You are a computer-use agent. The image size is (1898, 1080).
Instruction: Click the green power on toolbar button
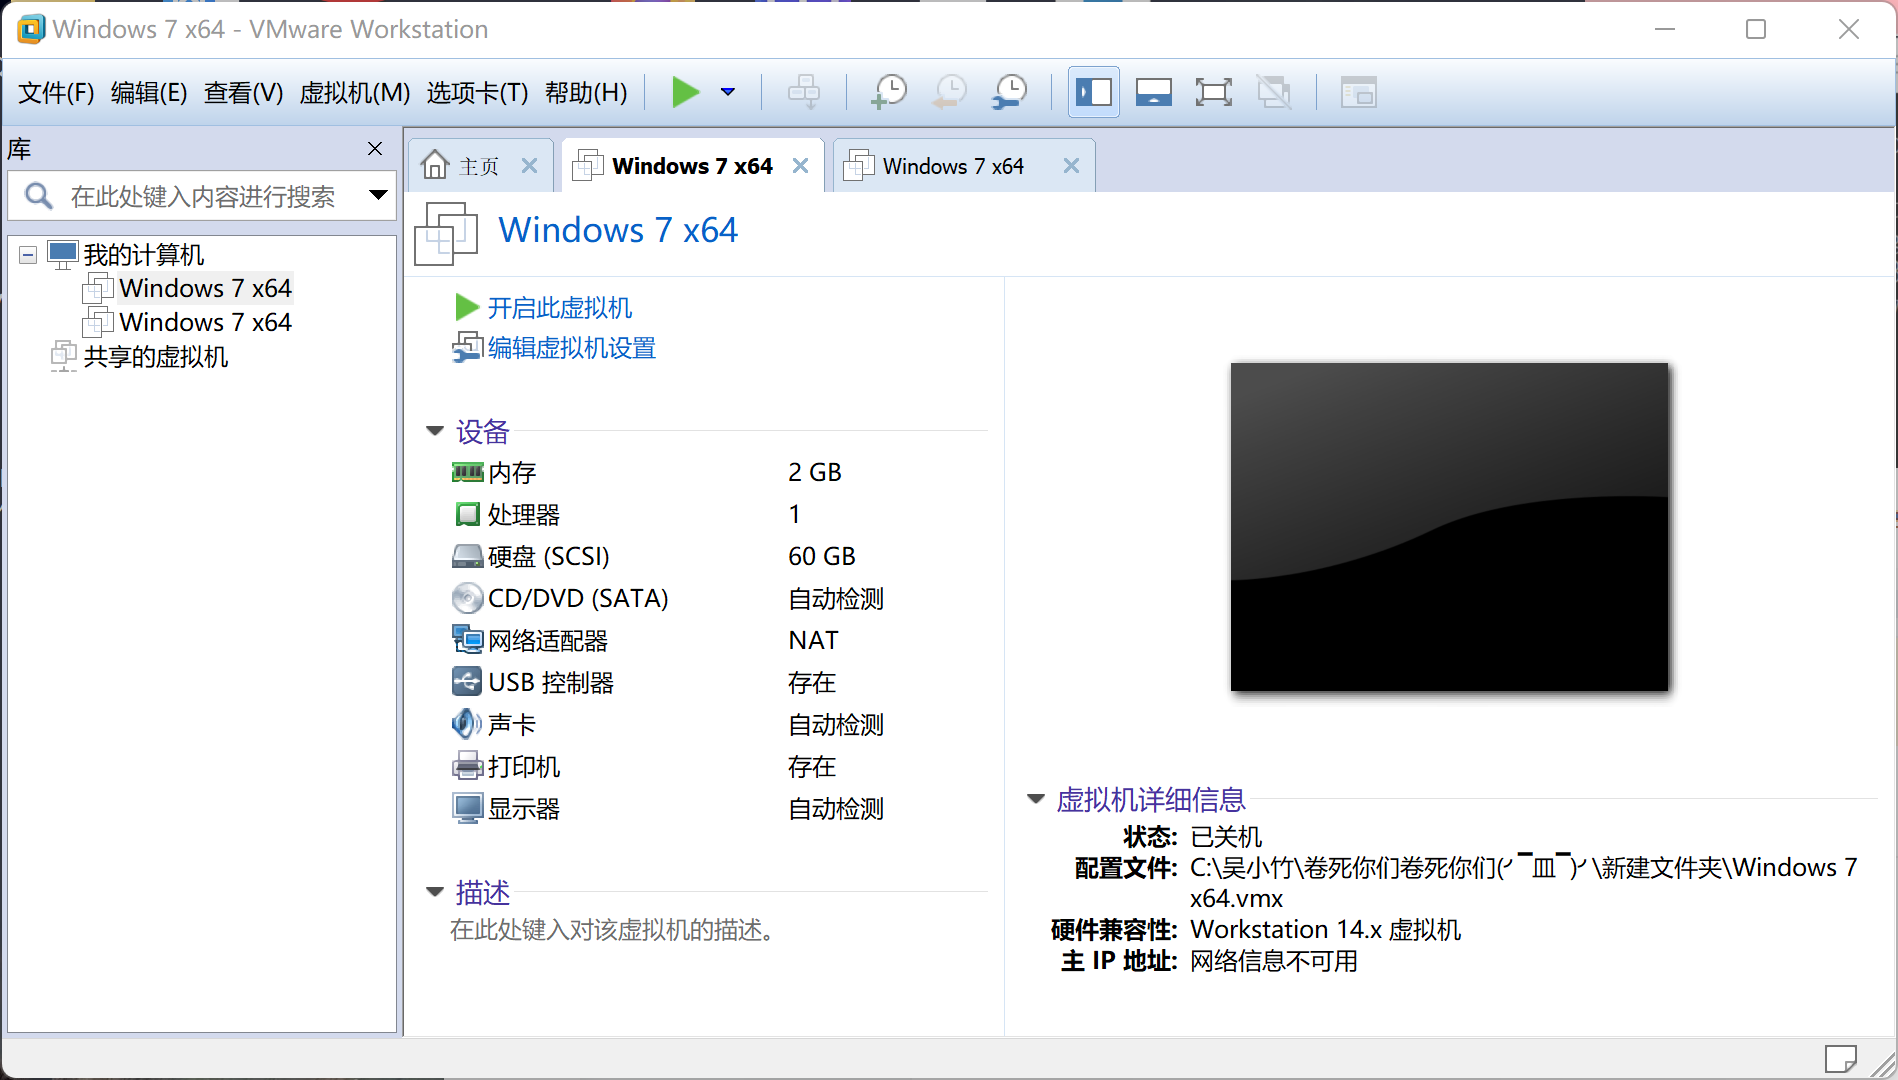click(685, 92)
